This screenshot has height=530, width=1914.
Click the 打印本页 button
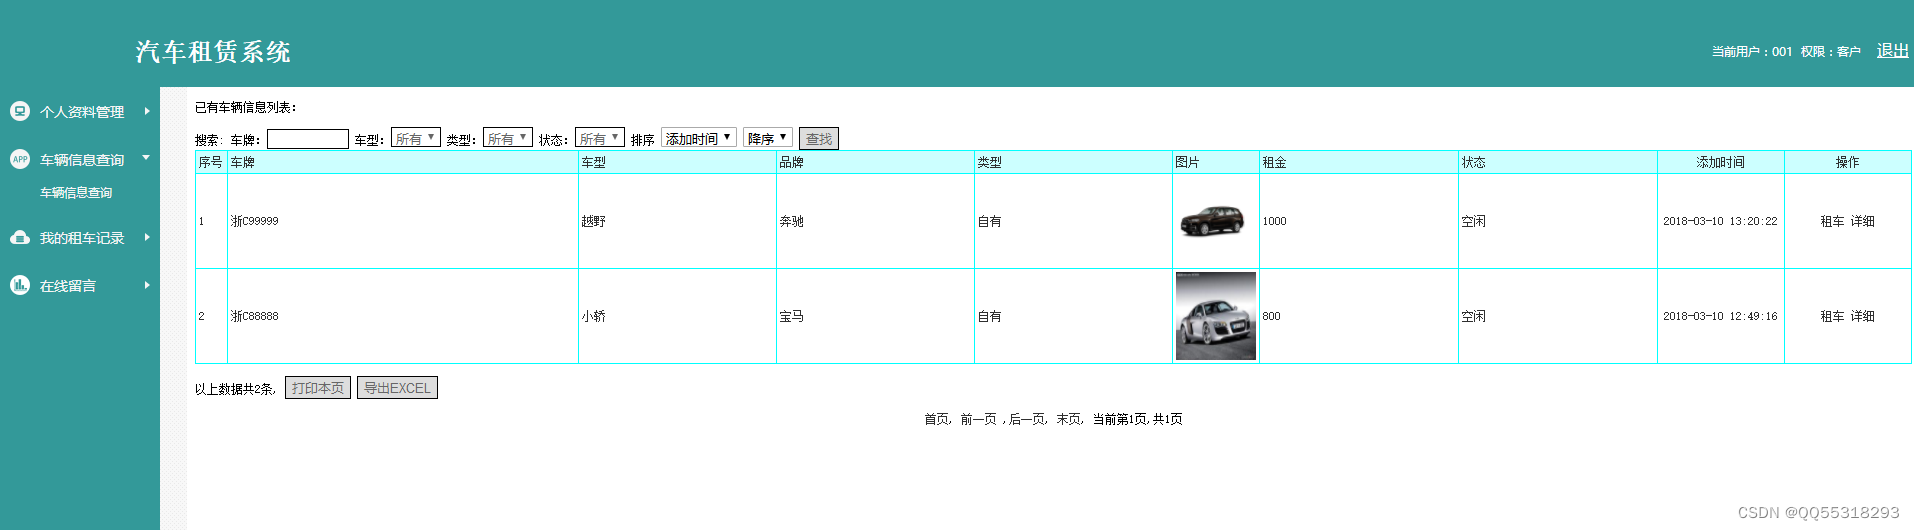pos(318,388)
